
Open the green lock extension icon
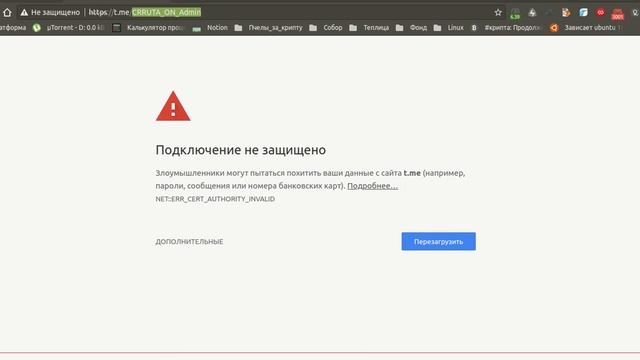tap(515, 13)
